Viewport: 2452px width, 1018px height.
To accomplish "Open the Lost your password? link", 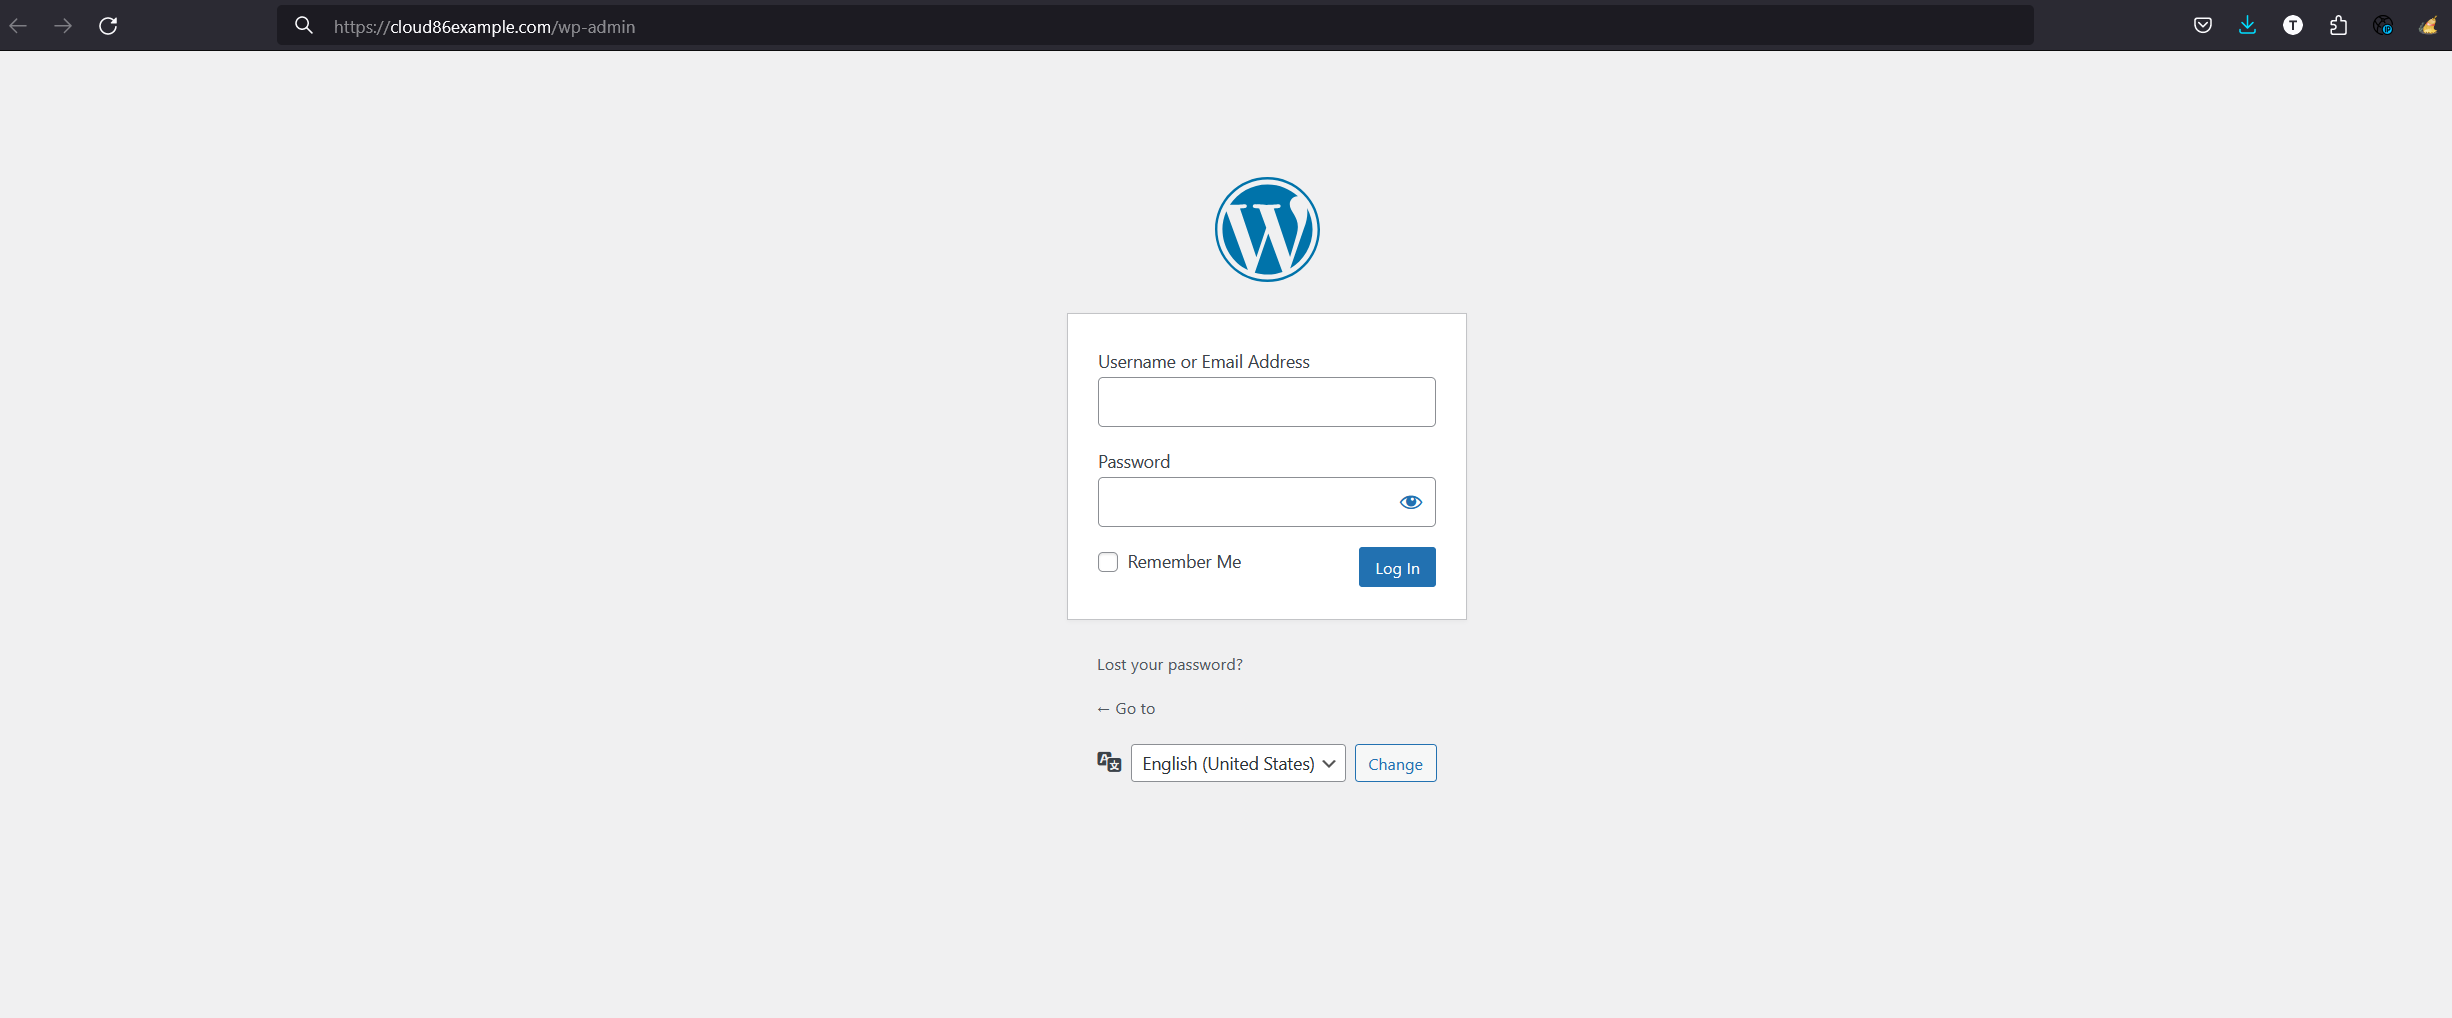I will pyautogui.click(x=1170, y=665).
